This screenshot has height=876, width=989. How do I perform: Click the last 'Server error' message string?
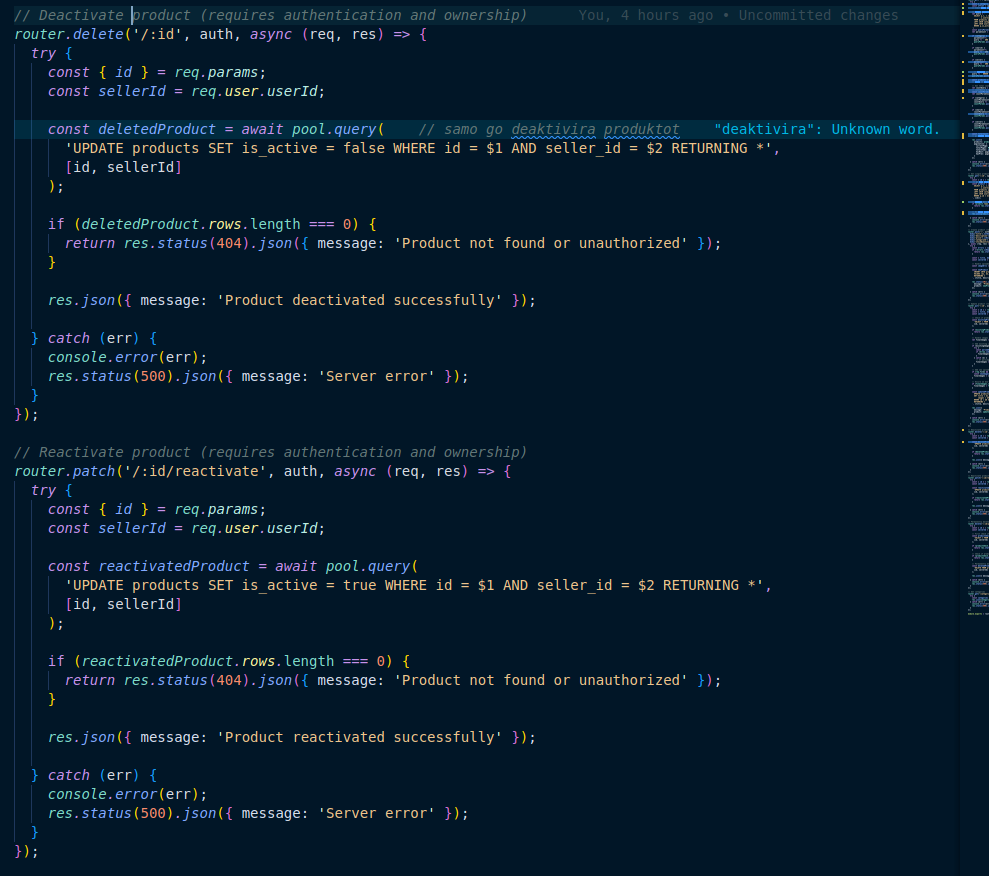click(379, 813)
